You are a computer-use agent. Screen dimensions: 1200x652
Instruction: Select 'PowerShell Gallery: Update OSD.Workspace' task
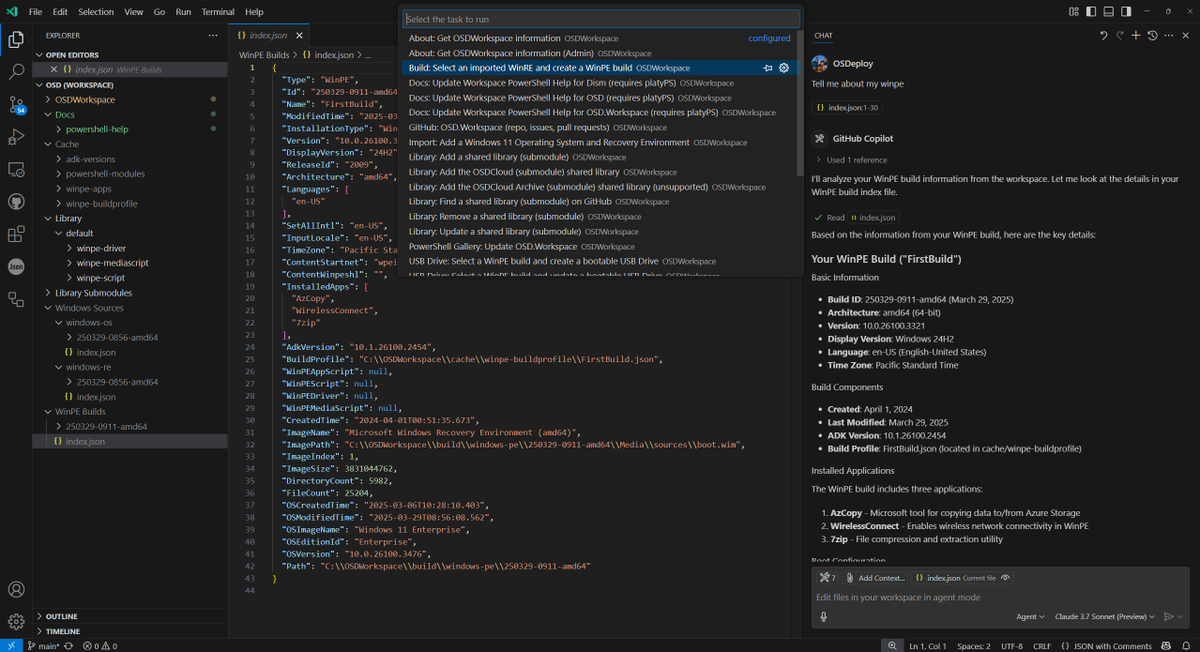[600, 246]
